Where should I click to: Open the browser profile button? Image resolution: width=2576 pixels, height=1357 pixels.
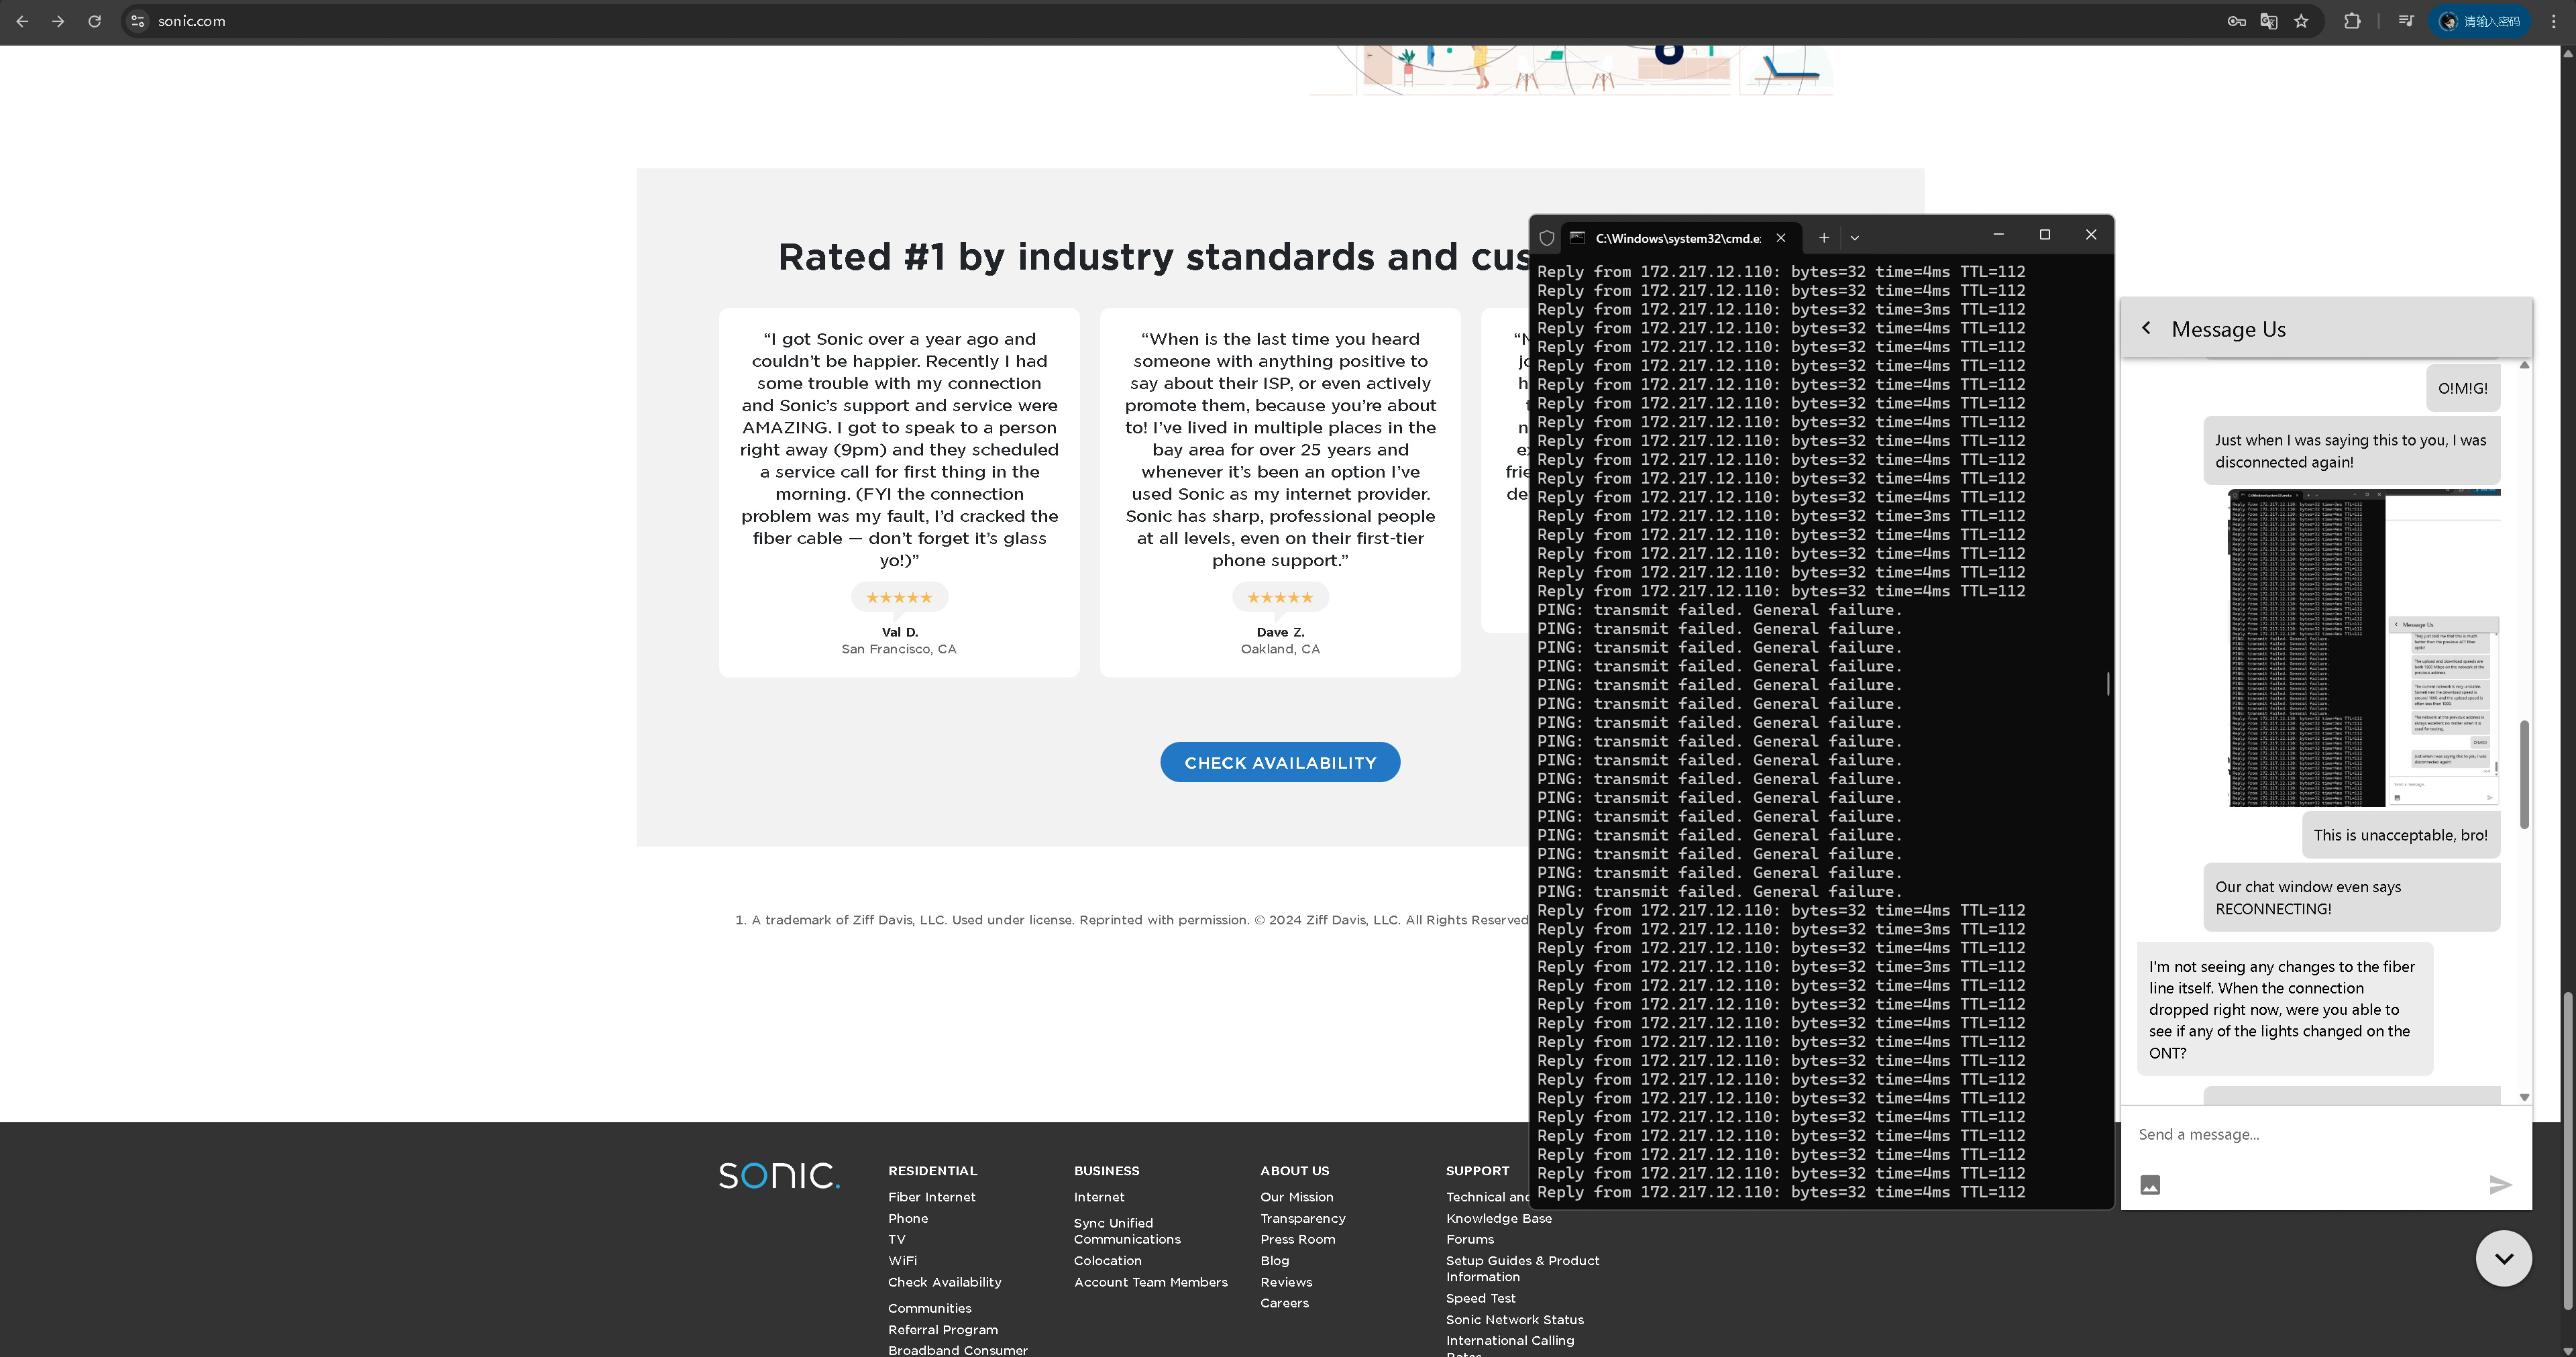2479,21
